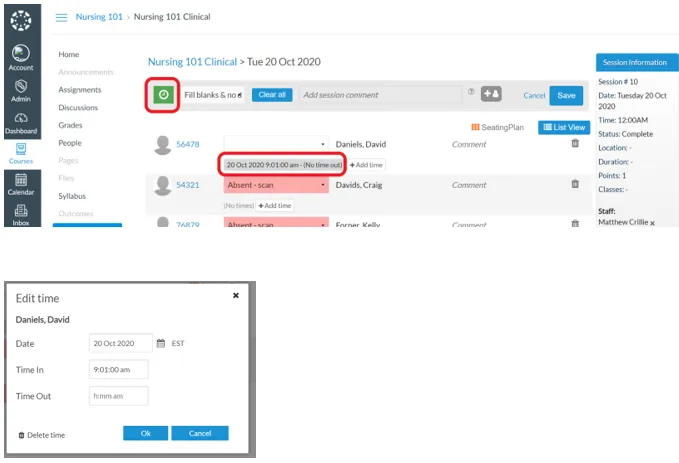Image resolution: width=679 pixels, height=463 pixels.
Task: Open the Fill blanks & no dropdown
Action: click(213, 95)
